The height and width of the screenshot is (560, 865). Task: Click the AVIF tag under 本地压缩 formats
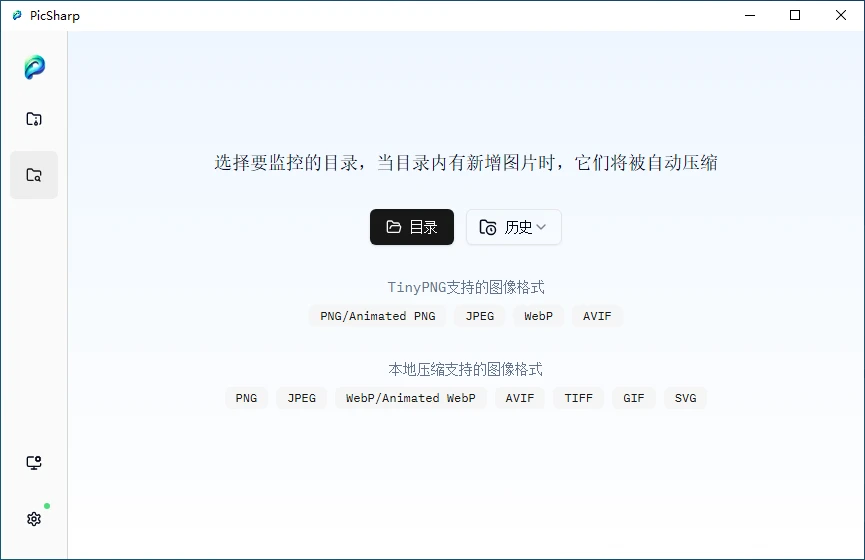click(x=519, y=398)
